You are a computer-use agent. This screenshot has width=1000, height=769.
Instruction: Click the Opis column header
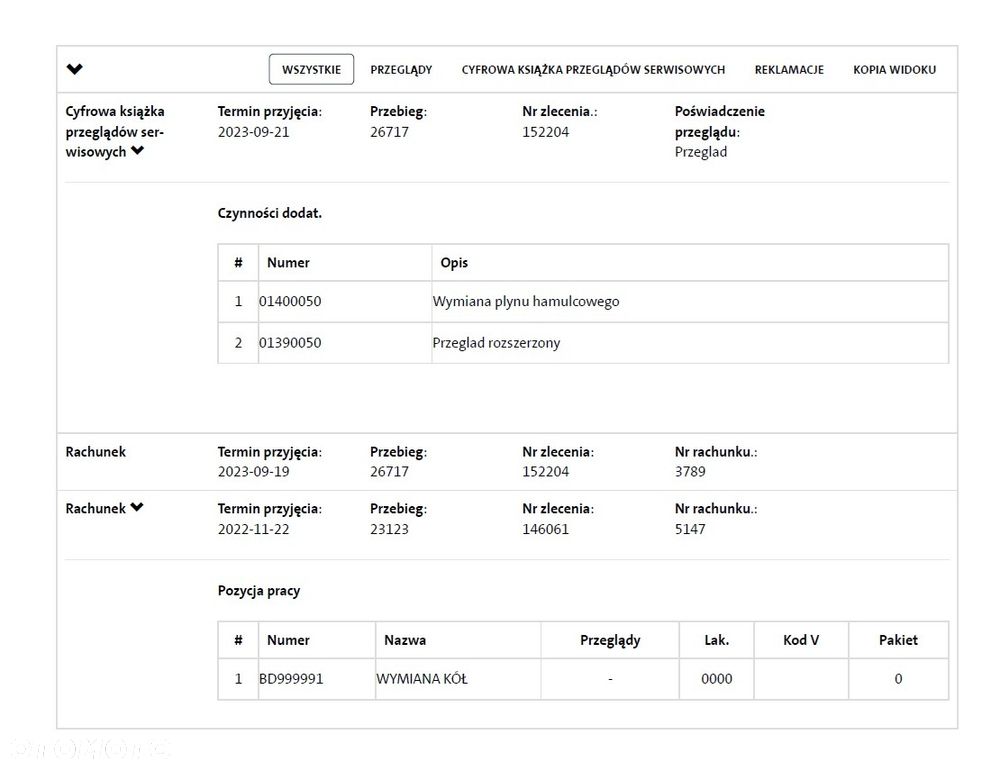[454, 263]
